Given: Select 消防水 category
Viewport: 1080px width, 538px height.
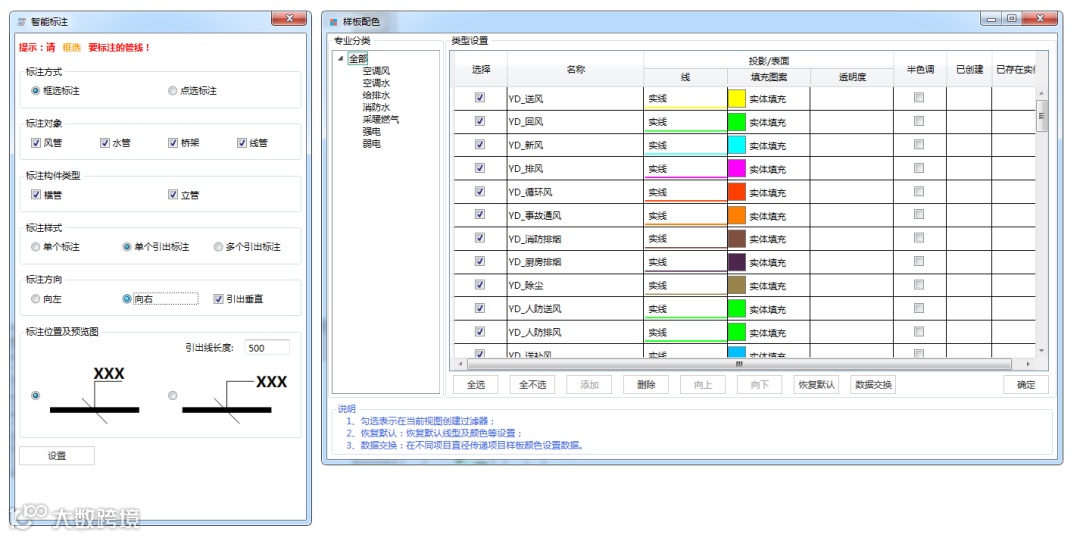Looking at the screenshot, I should pyautogui.click(x=377, y=107).
